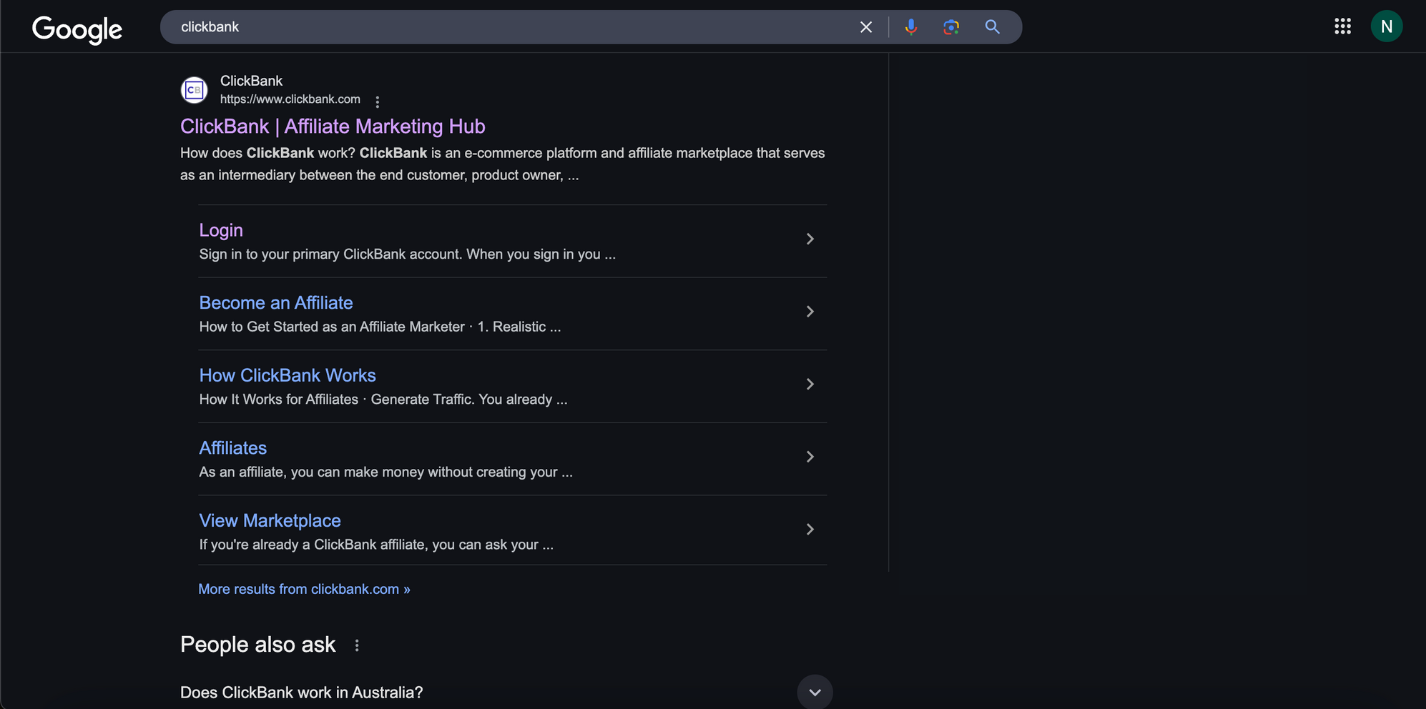1426x709 pixels.
Task: Click the chevron in Become an Affiliate row
Action: coord(810,312)
